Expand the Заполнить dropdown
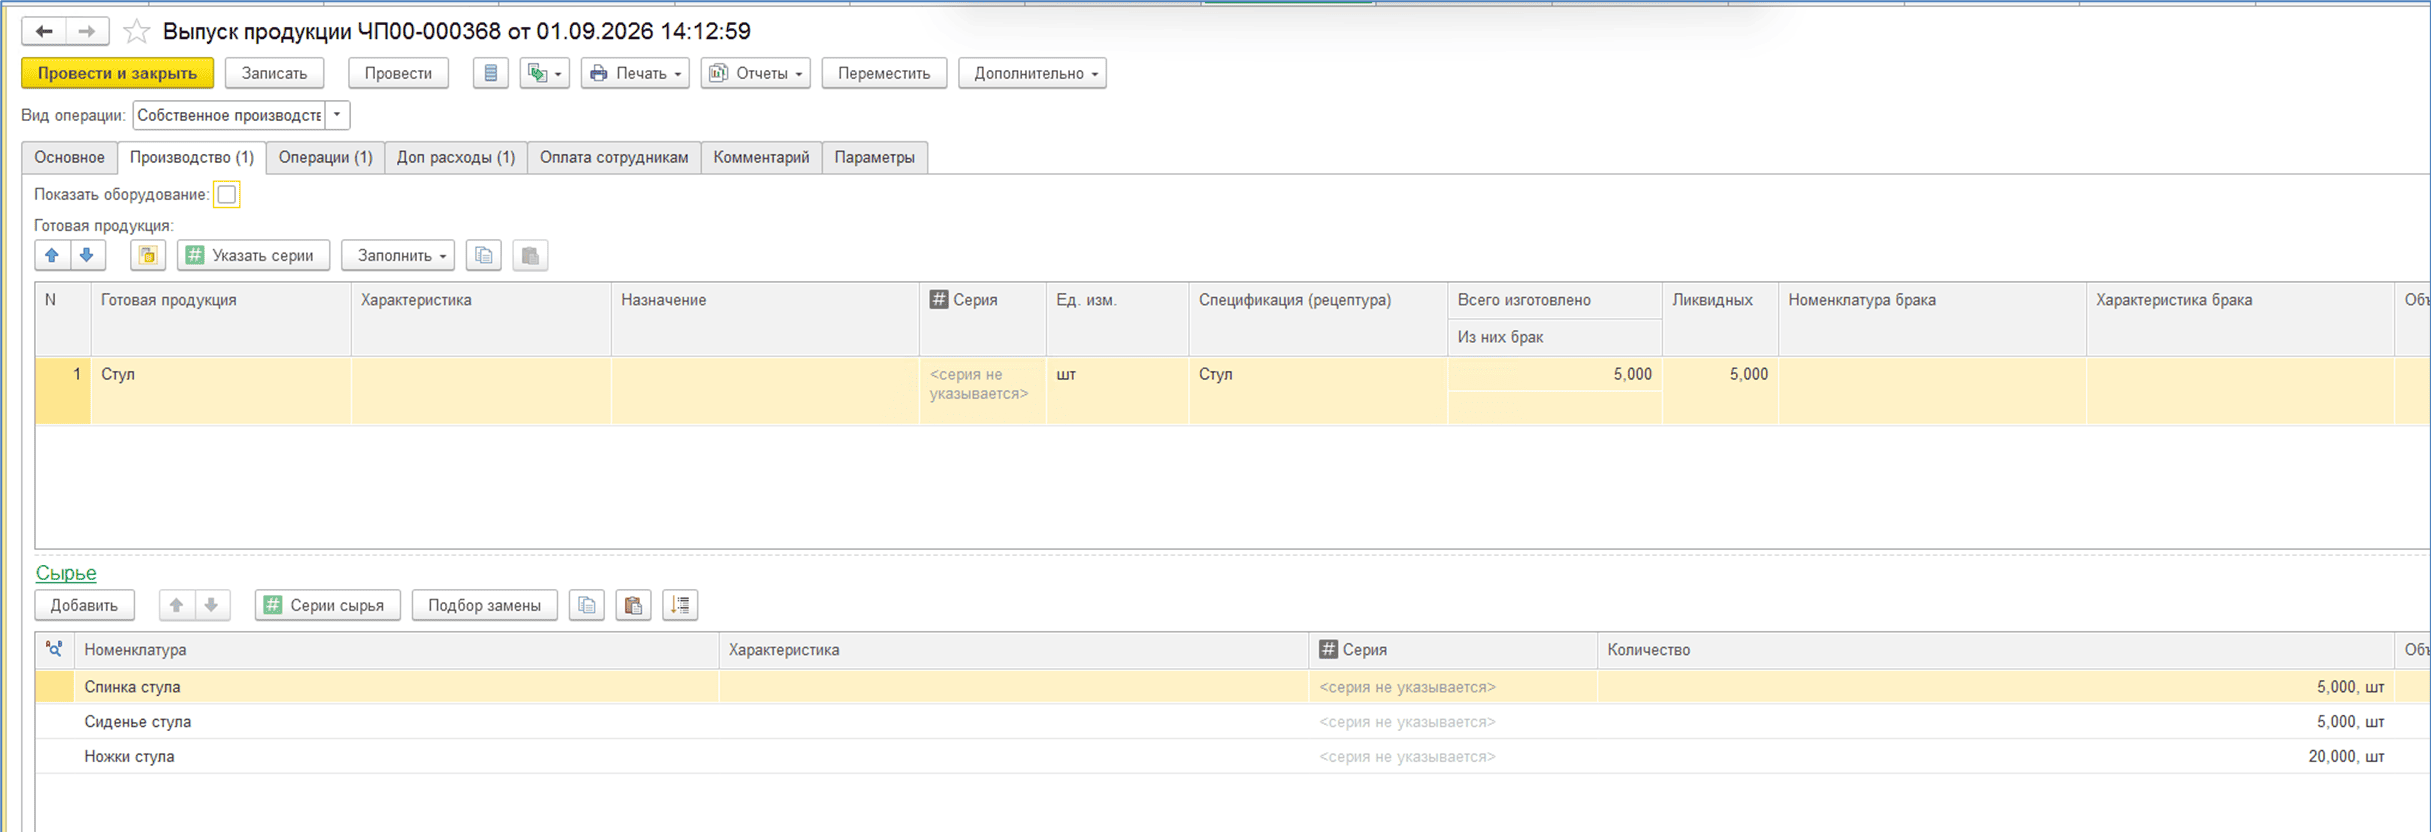 398,255
